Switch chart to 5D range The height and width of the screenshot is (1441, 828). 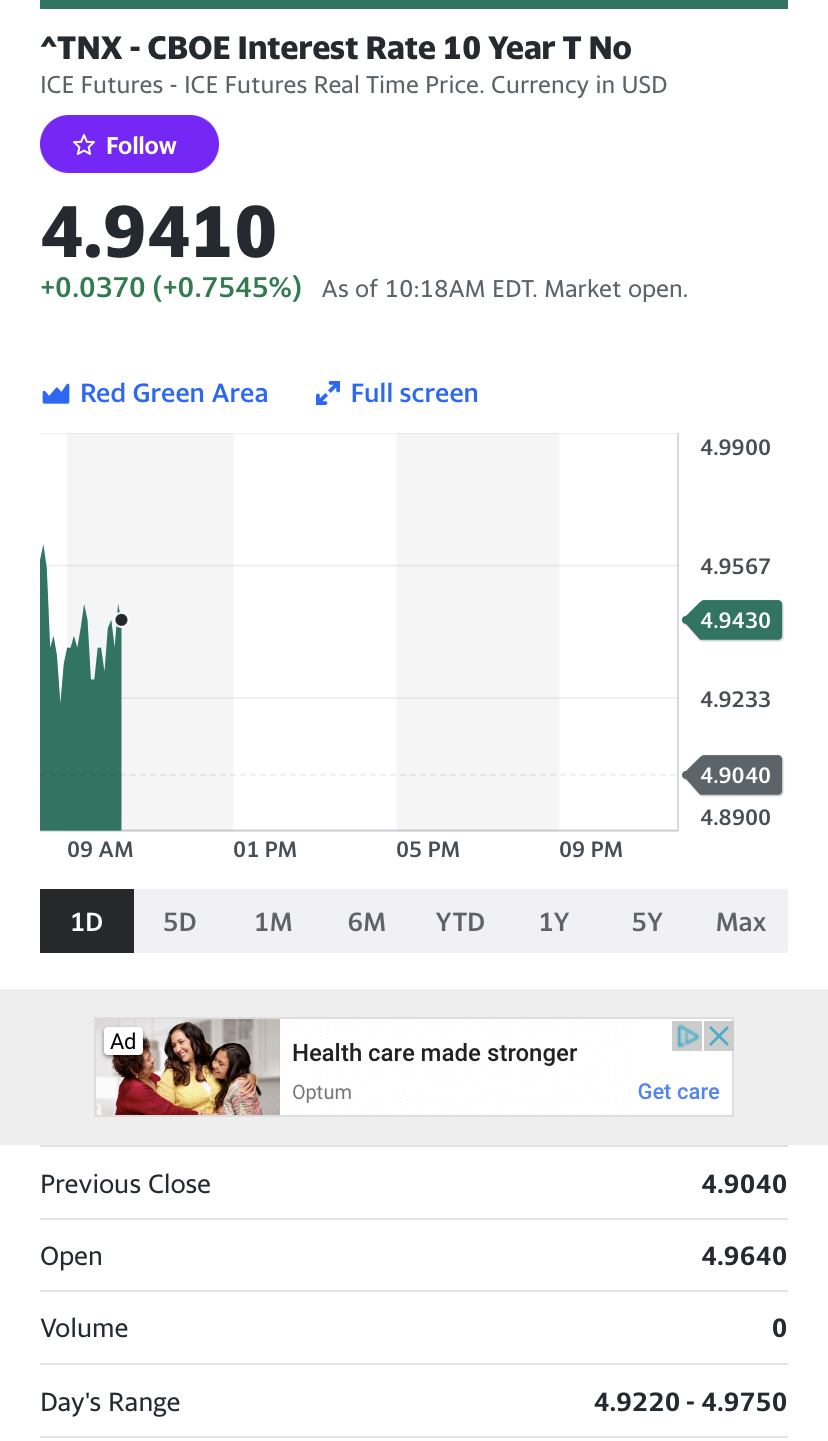coord(180,921)
